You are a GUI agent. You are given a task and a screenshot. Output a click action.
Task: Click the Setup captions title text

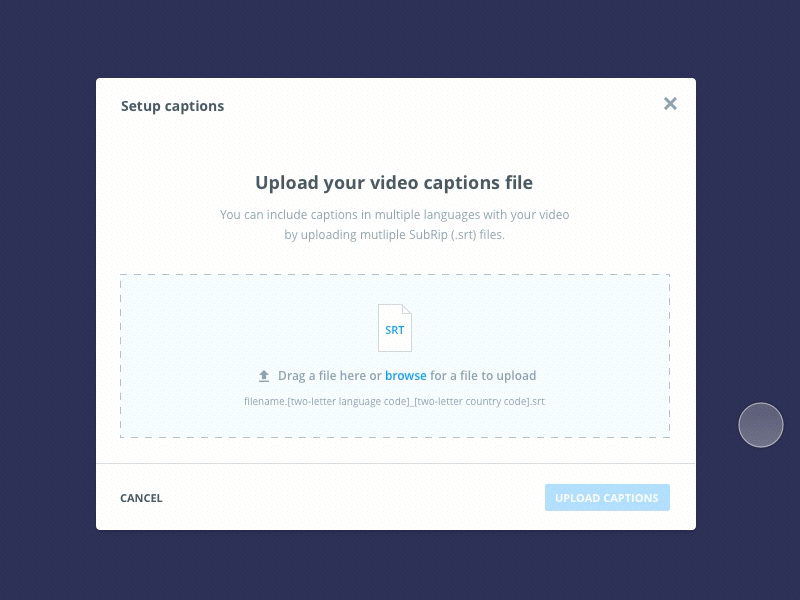[172, 105]
